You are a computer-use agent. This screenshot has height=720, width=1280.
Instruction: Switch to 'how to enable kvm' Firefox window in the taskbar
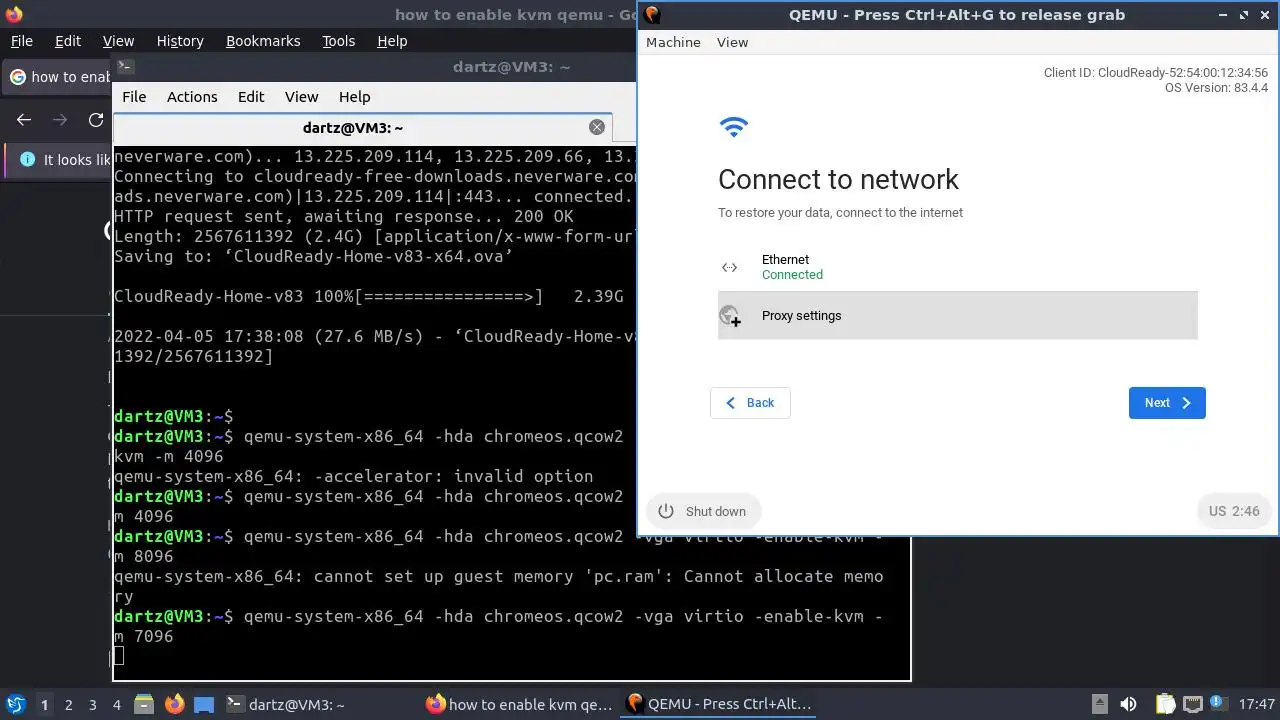[519, 704]
